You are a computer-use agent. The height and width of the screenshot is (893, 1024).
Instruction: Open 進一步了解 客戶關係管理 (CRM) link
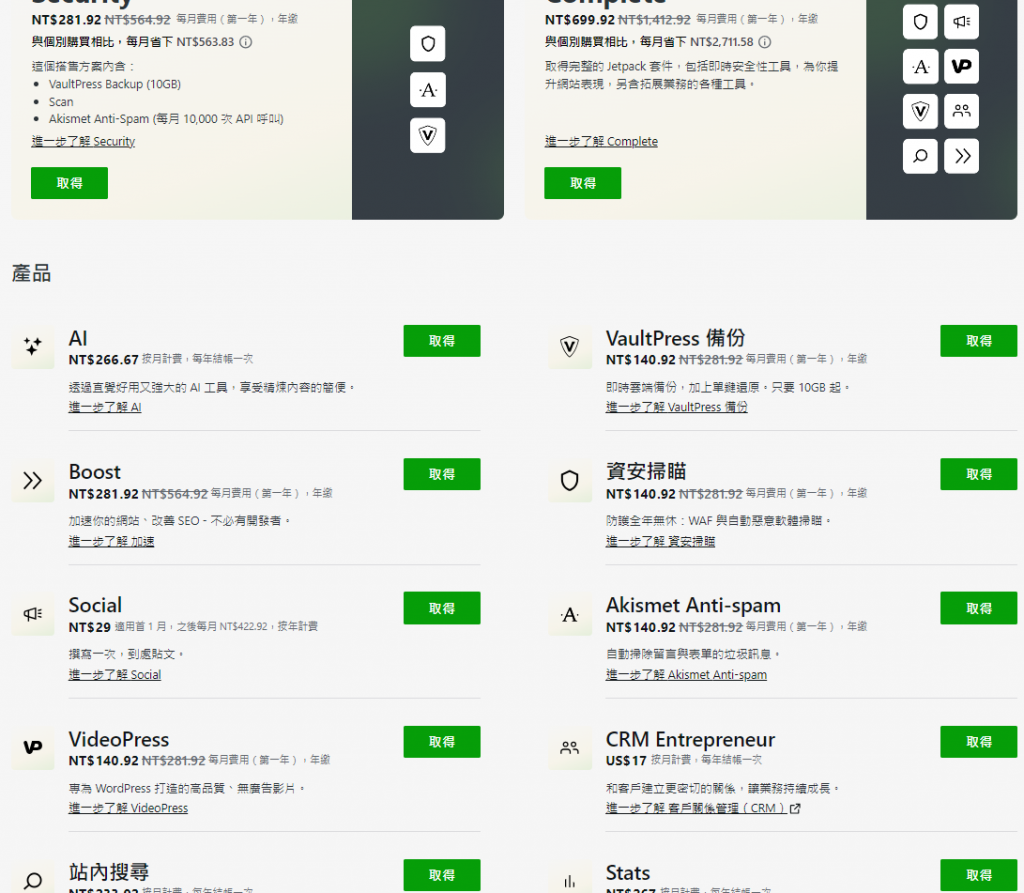point(703,808)
